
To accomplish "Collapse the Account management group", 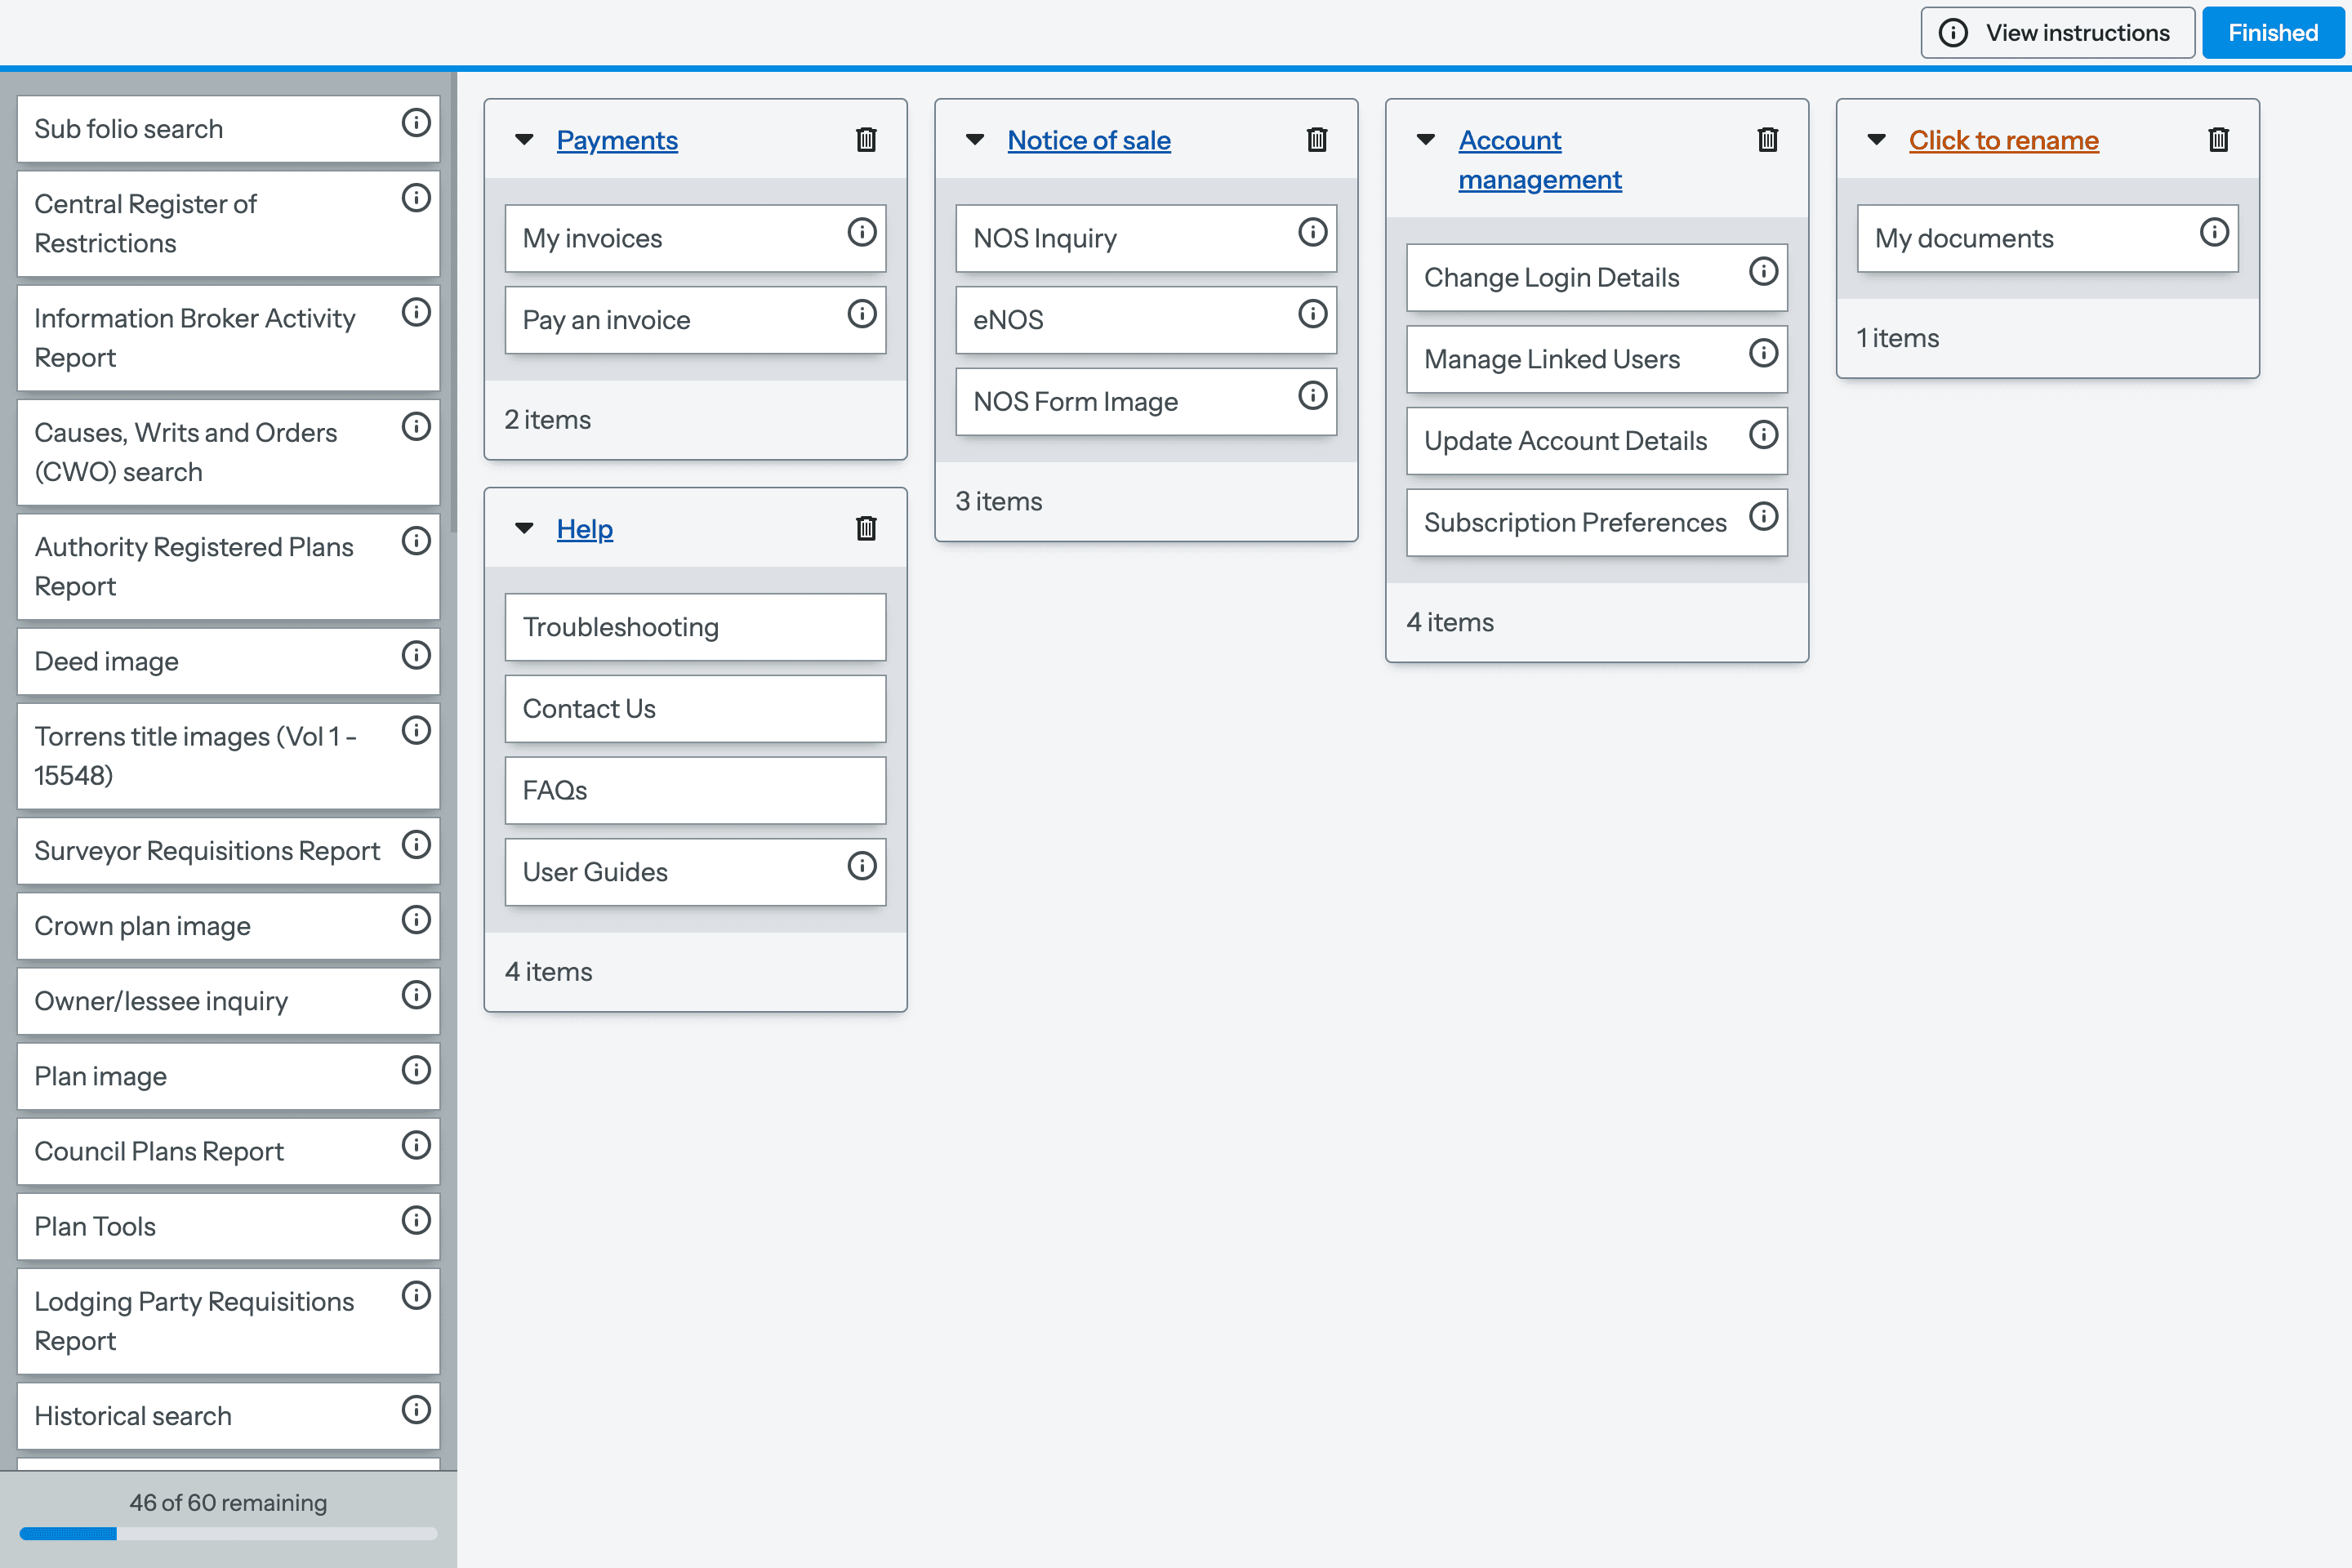I will [1426, 140].
